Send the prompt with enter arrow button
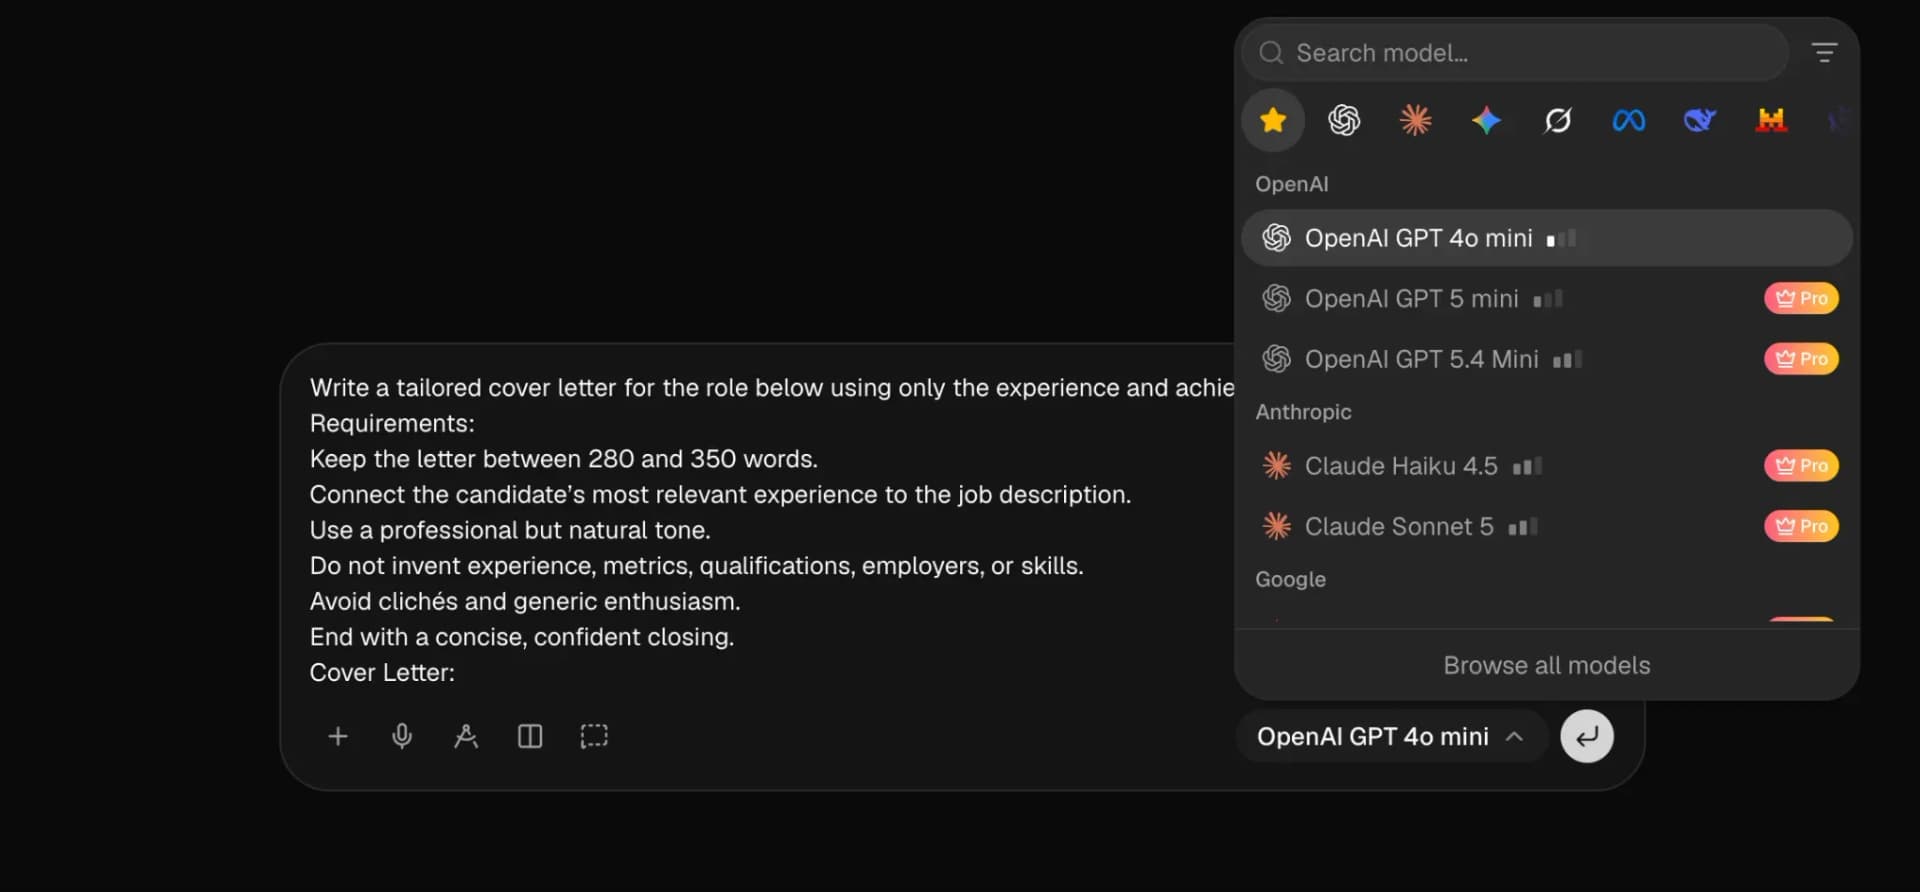Screen dimensions: 1920x892 click(x=1587, y=737)
